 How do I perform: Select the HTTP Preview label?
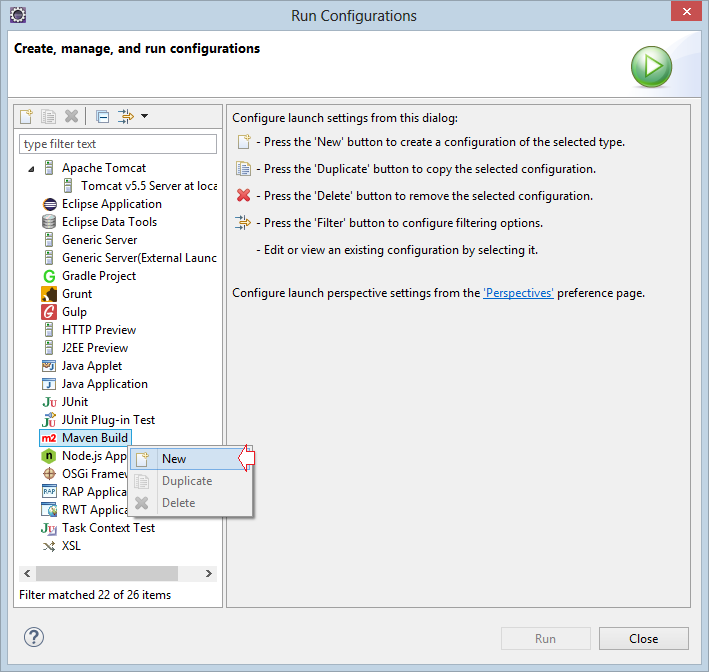pos(99,330)
